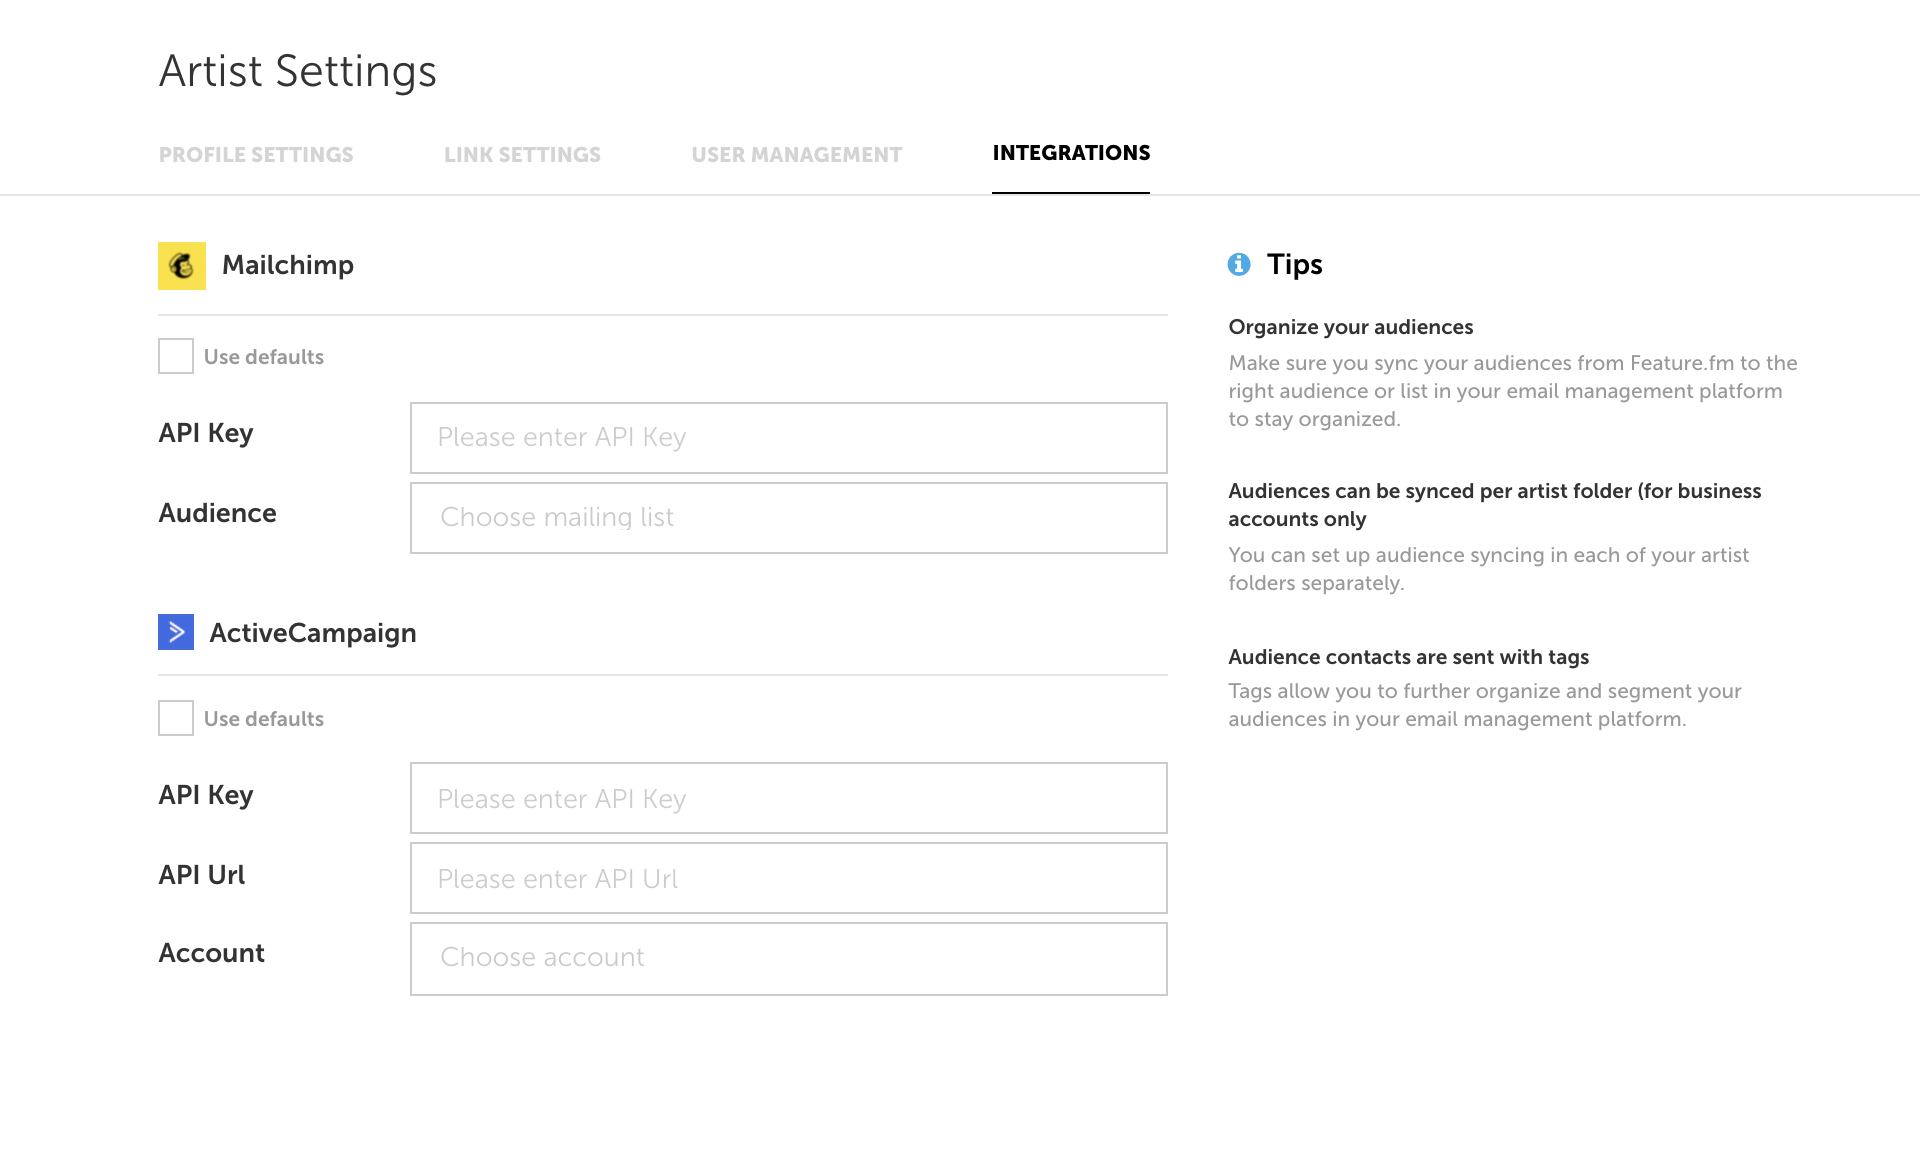The height and width of the screenshot is (1152, 1920).
Task: Click the ActiveCampaign arrow logo icon
Action: coord(176,632)
